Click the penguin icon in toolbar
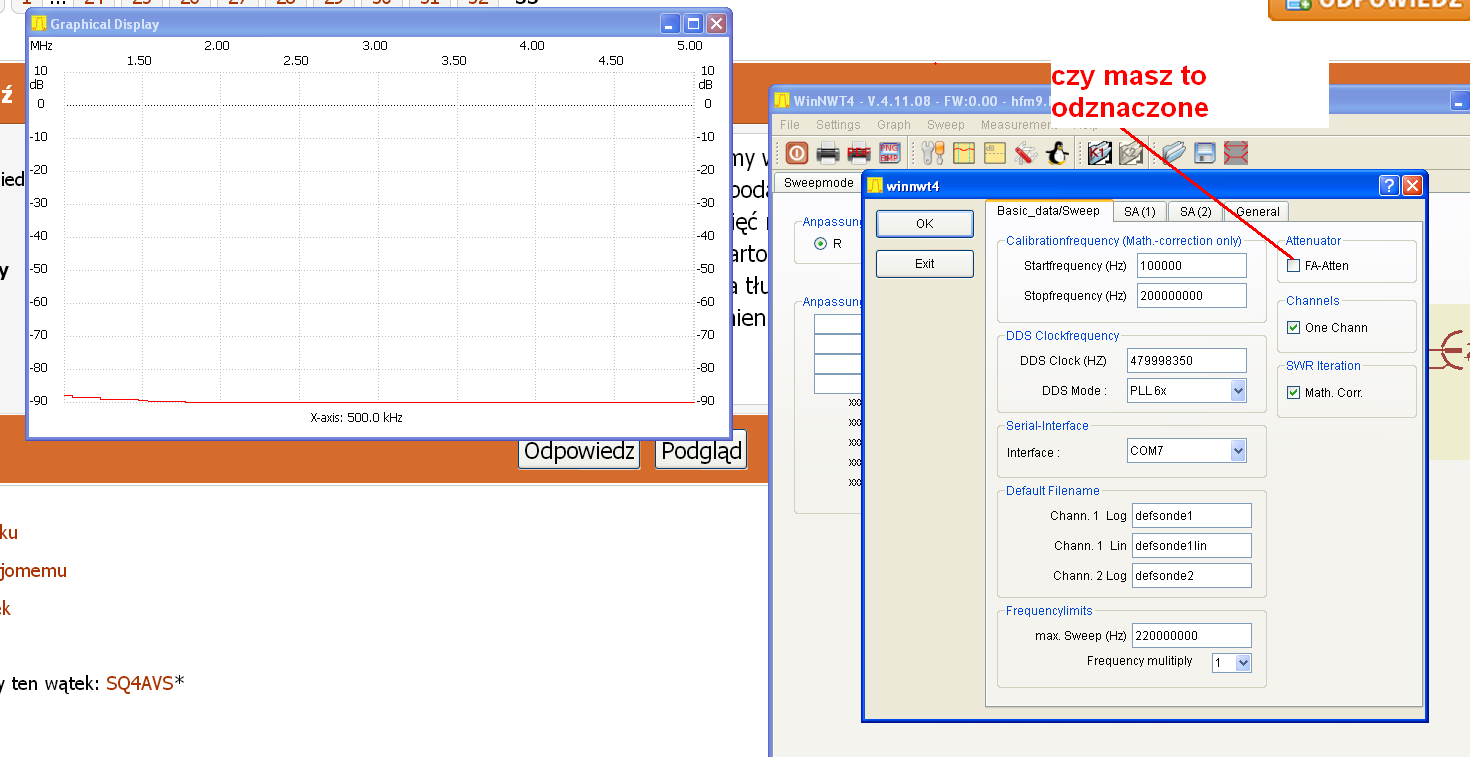This screenshot has height=757, width=1470. pos(1056,153)
